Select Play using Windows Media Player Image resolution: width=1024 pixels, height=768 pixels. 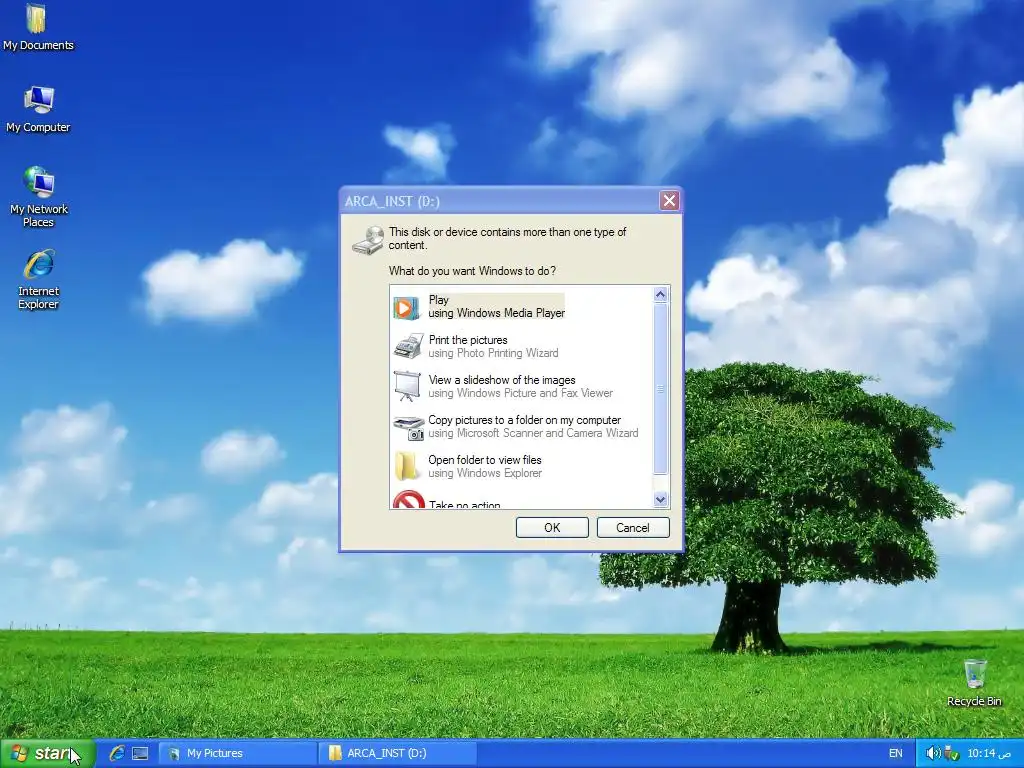pyautogui.click(x=522, y=307)
